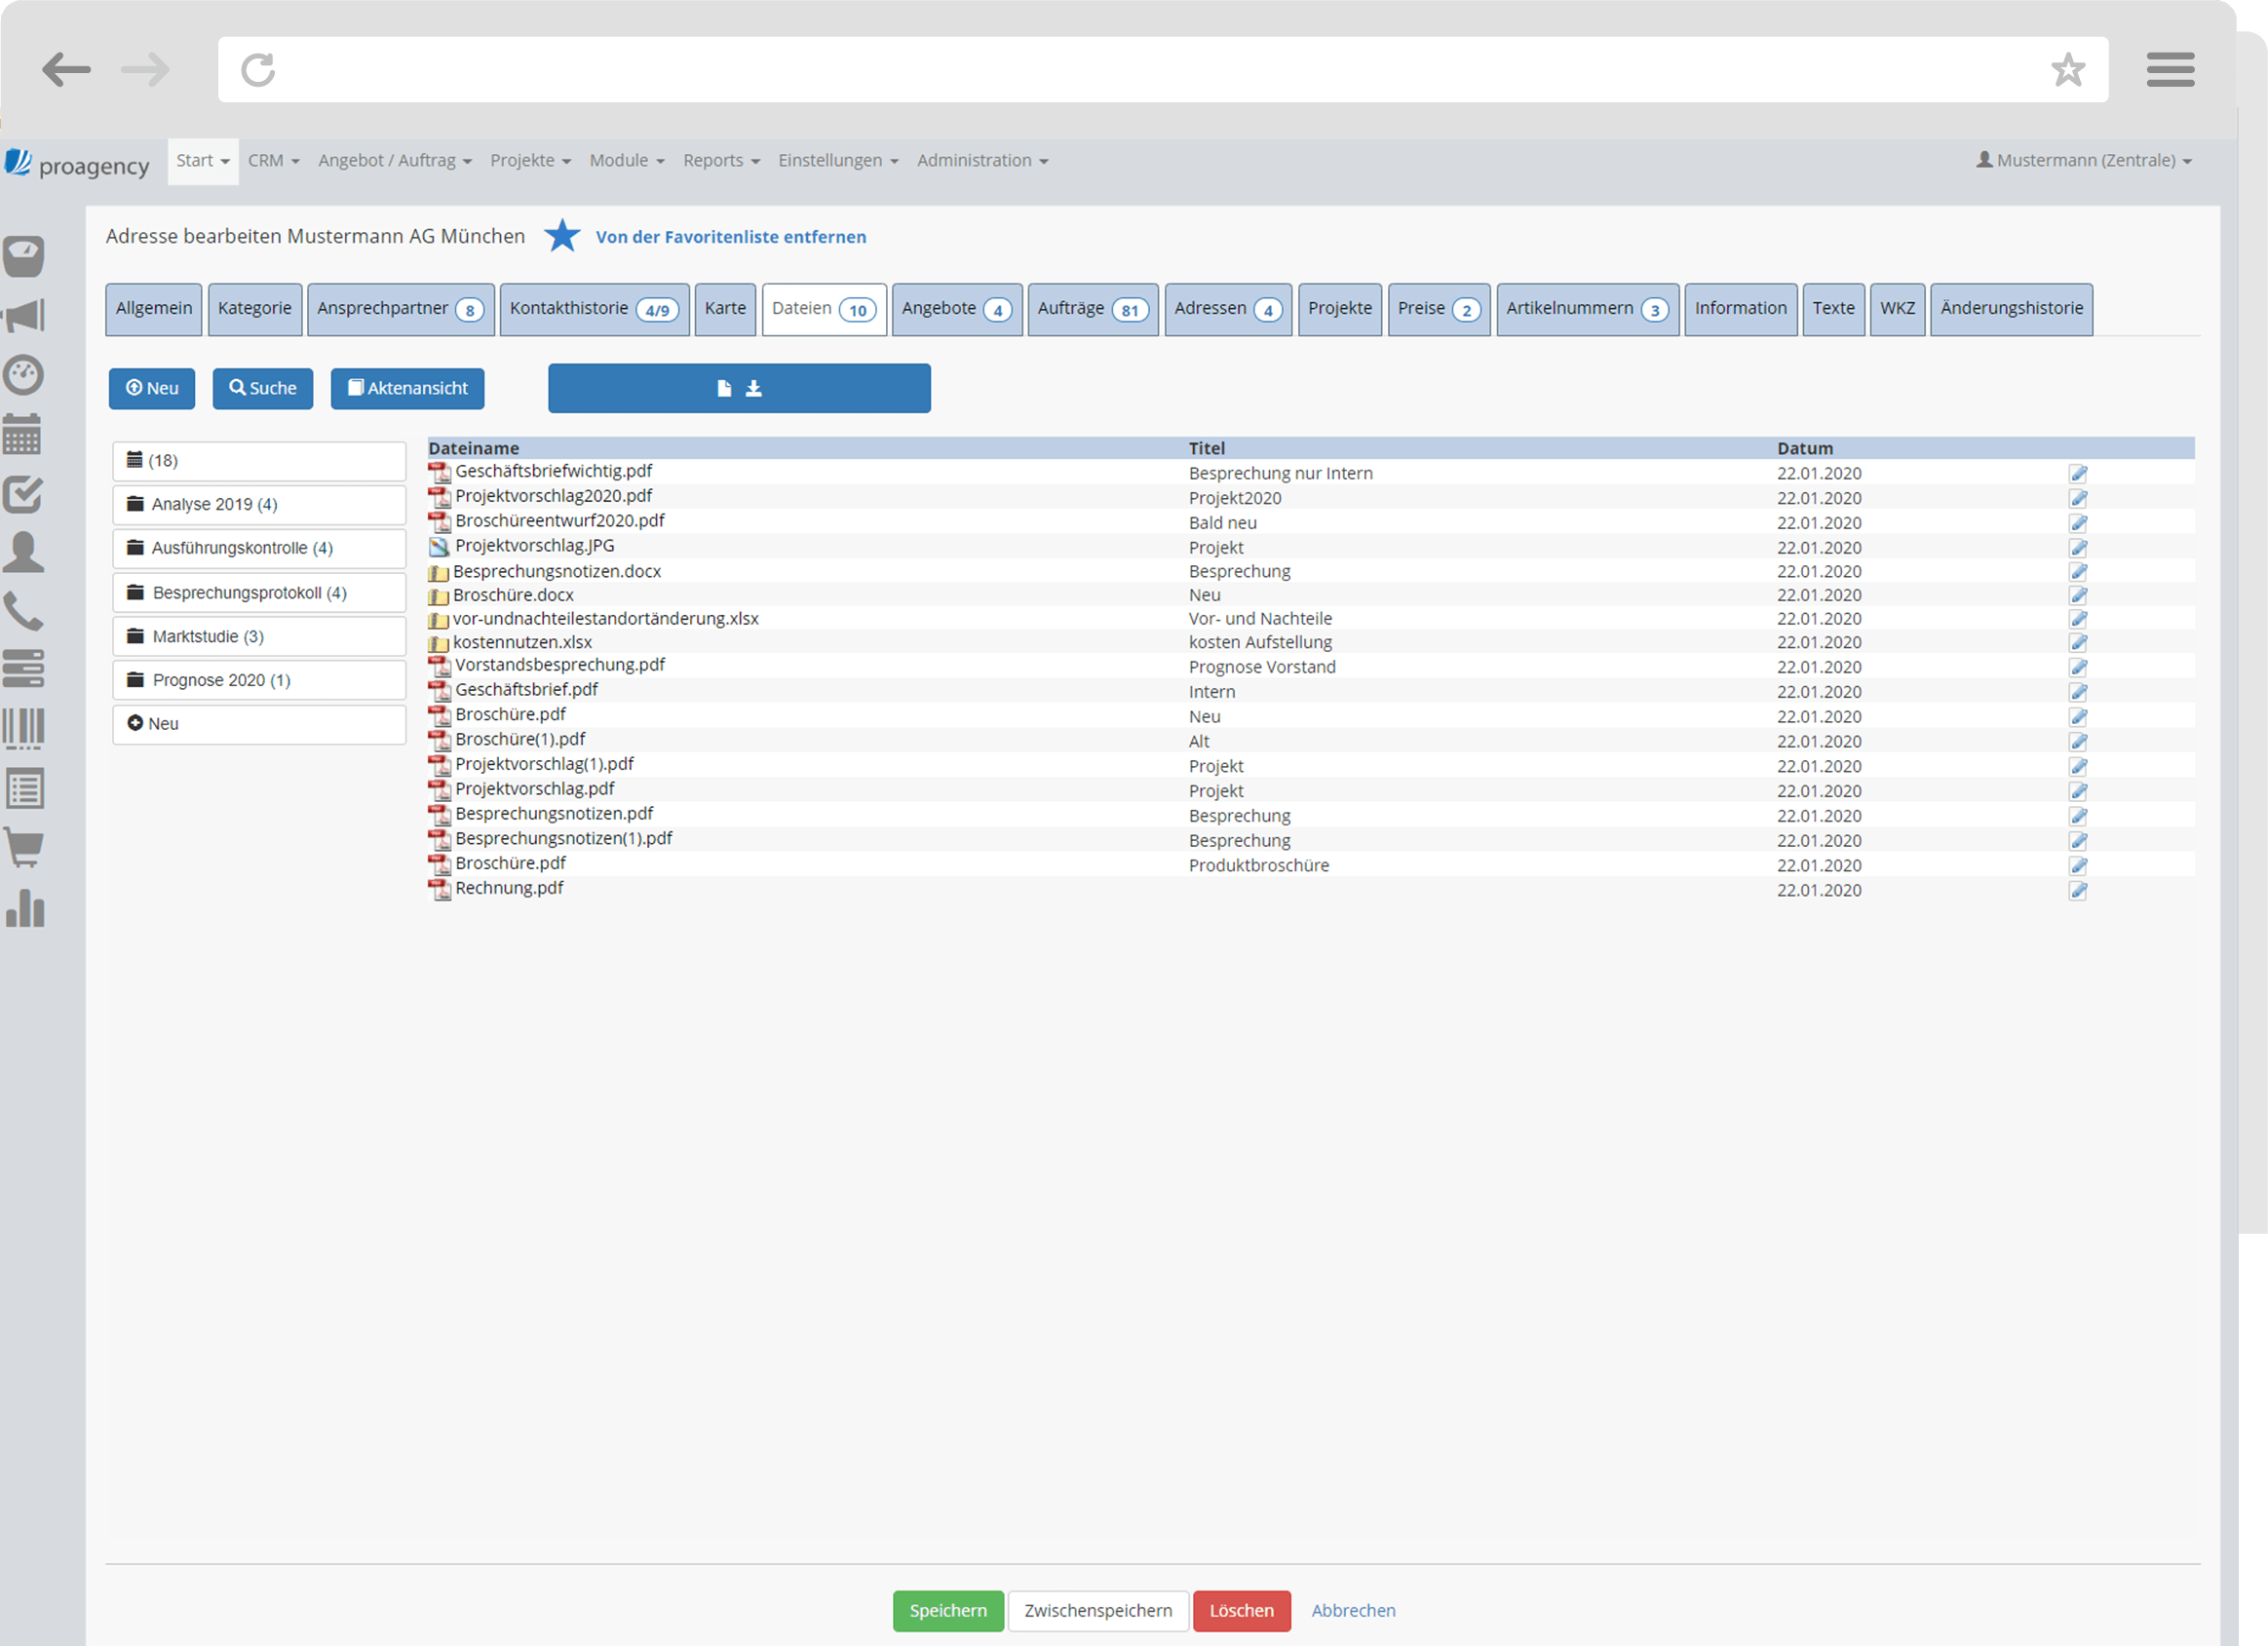The width and height of the screenshot is (2268, 1646).
Task: Click the megaphone icon in sidebar
Action: [24, 316]
